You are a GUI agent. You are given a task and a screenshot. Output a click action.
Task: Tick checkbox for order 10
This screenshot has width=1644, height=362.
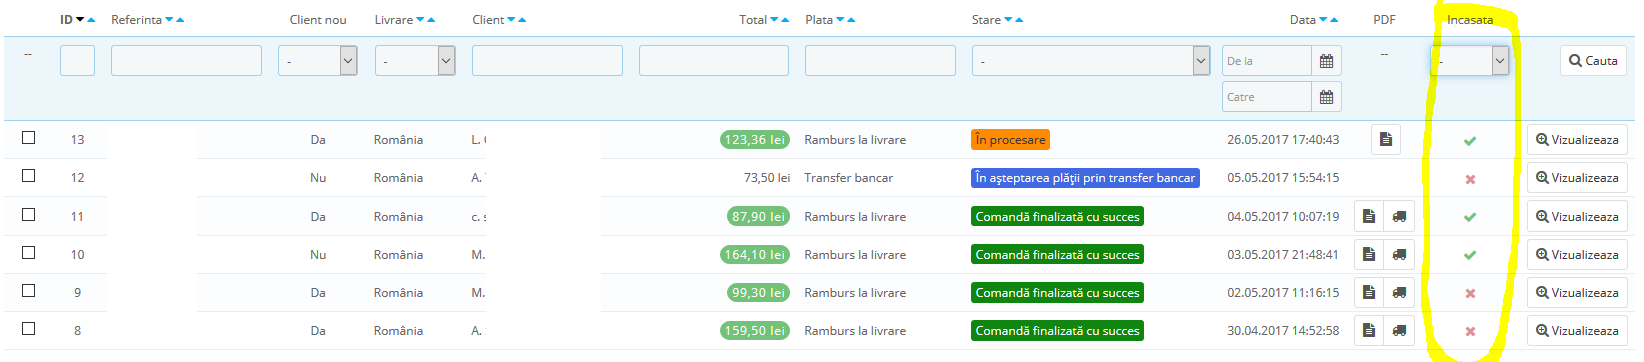click(x=29, y=253)
